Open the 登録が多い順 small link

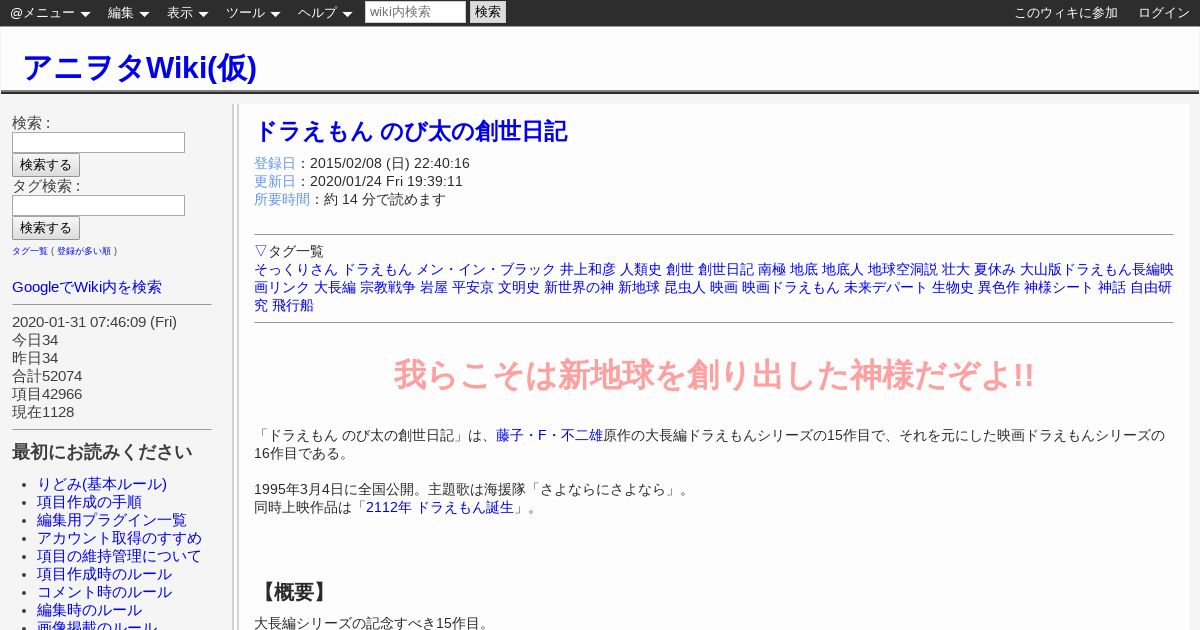(84, 251)
